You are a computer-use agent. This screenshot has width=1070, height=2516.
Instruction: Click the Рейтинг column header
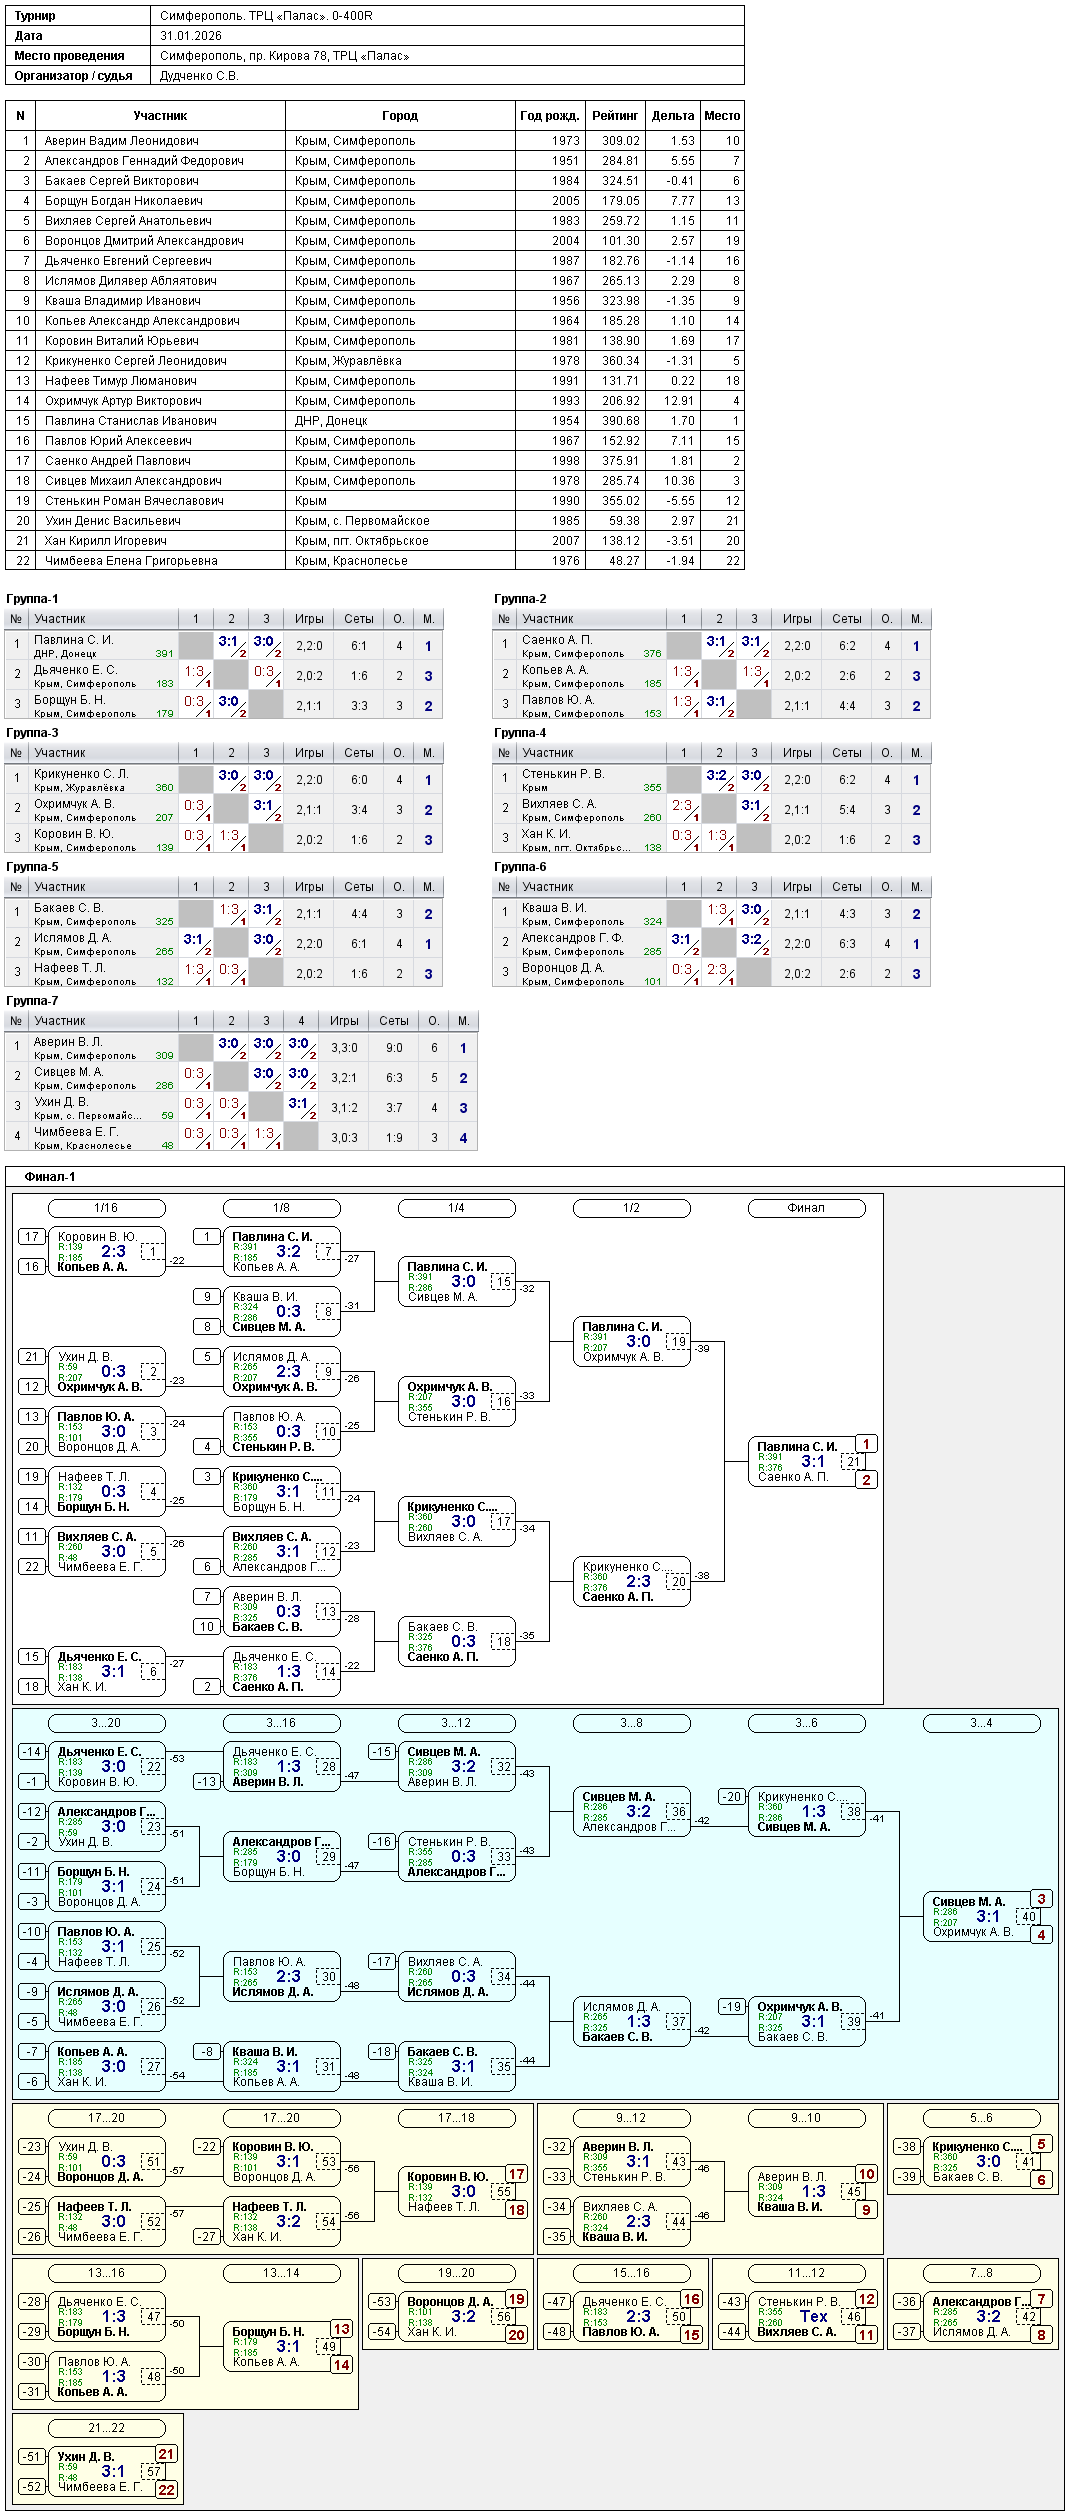click(x=614, y=116)
